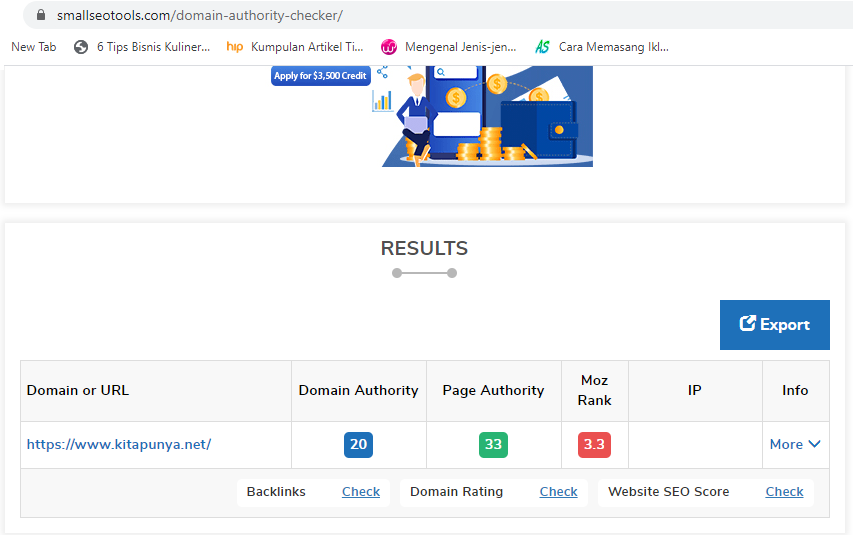Click the Check link next to Website SEO Score
The width and height of the screenshot is (853, 535).
784,491
